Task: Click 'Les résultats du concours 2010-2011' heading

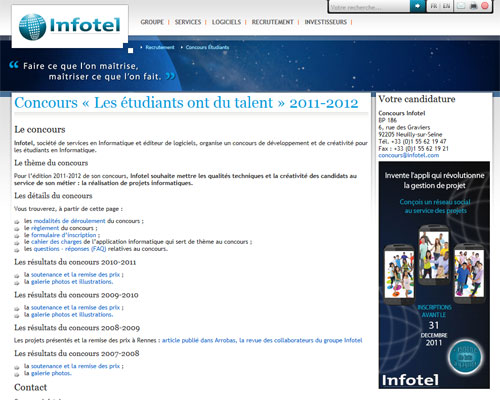Action: [x=75, y=262]
